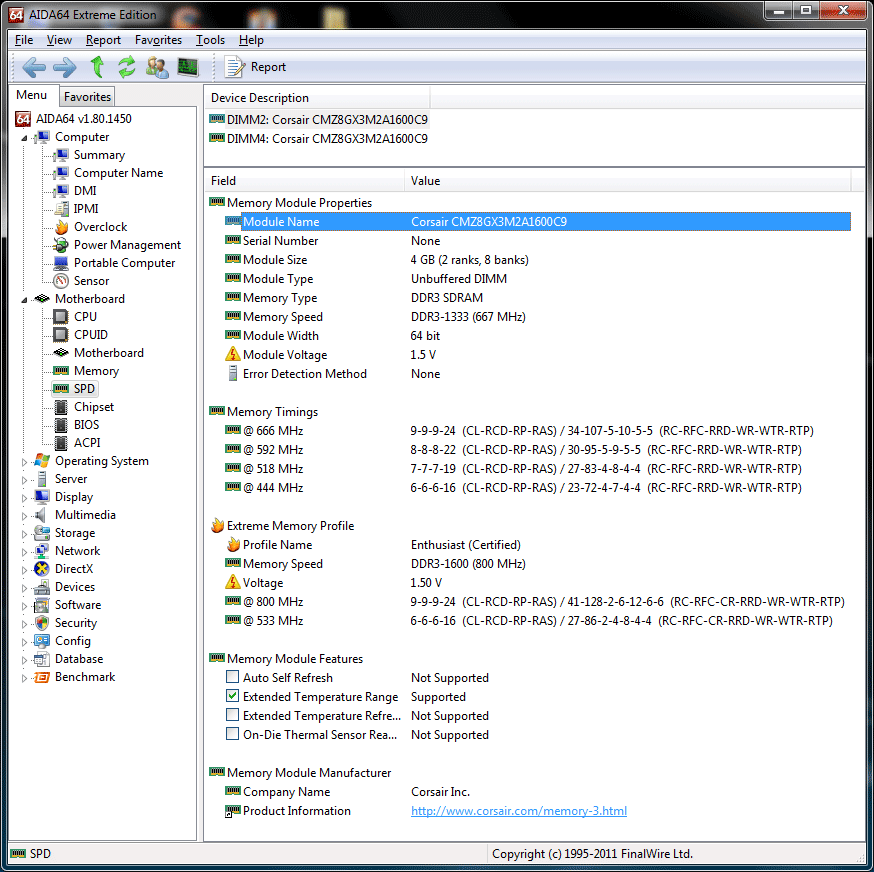Click the Portable Computer laptop icon
Screen dimensions: 874x872
(x=61, y=263)
